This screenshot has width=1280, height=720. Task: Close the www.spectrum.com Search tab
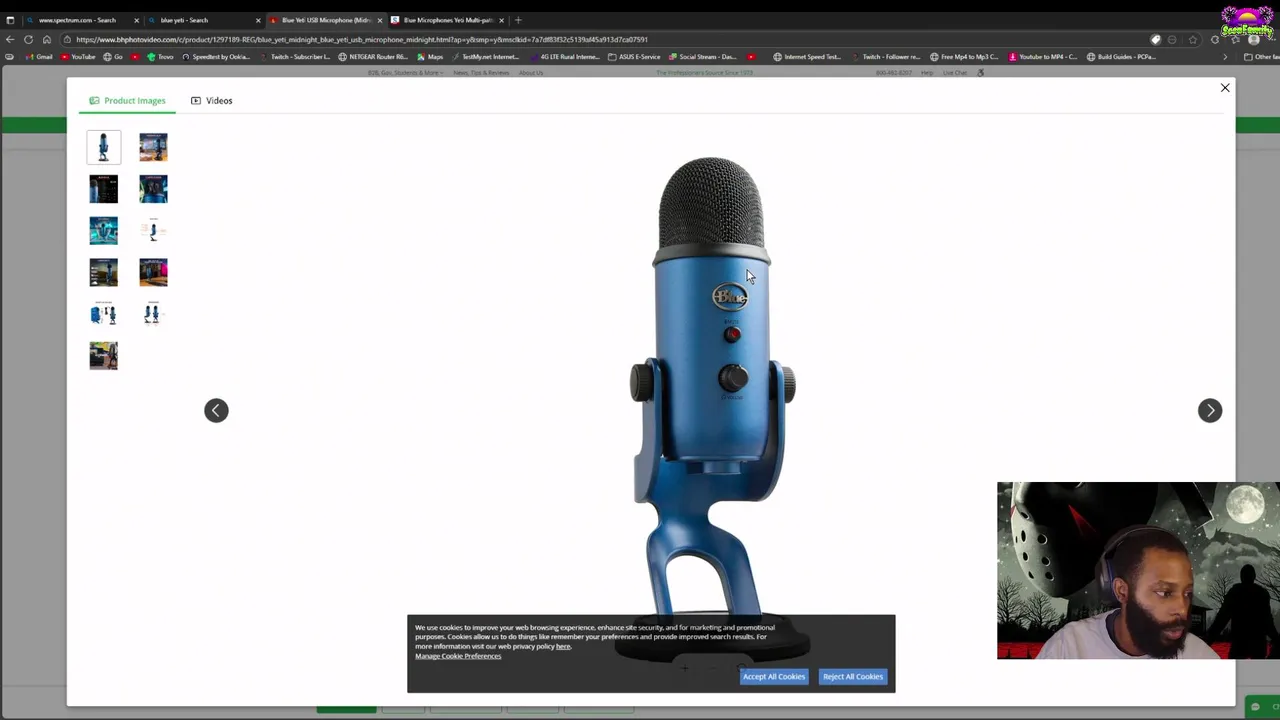click(136, 20)
